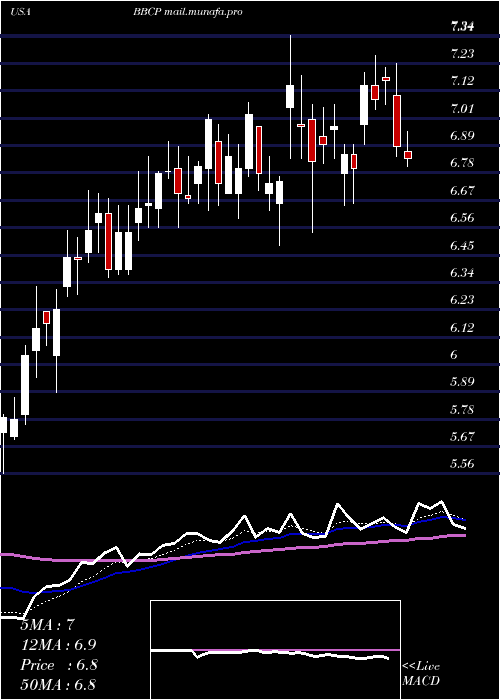Click the <<Live MACD label

tap(421, 674)
